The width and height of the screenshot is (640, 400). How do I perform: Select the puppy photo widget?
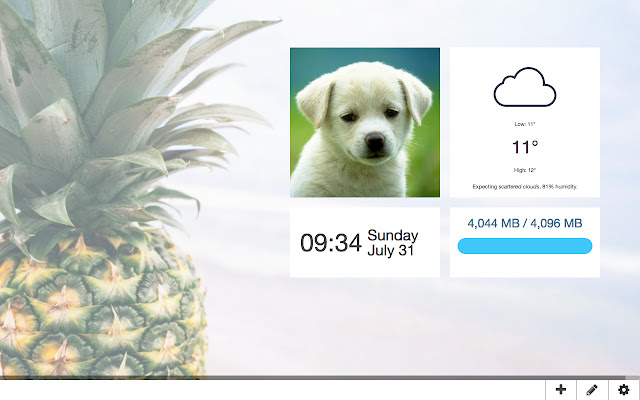click(x=365, y=122)
